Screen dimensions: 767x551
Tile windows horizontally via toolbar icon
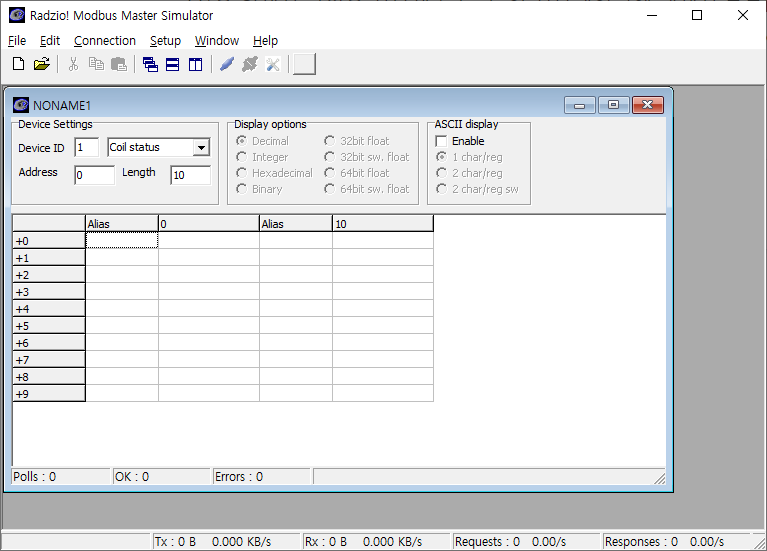[x=173, y=64]
